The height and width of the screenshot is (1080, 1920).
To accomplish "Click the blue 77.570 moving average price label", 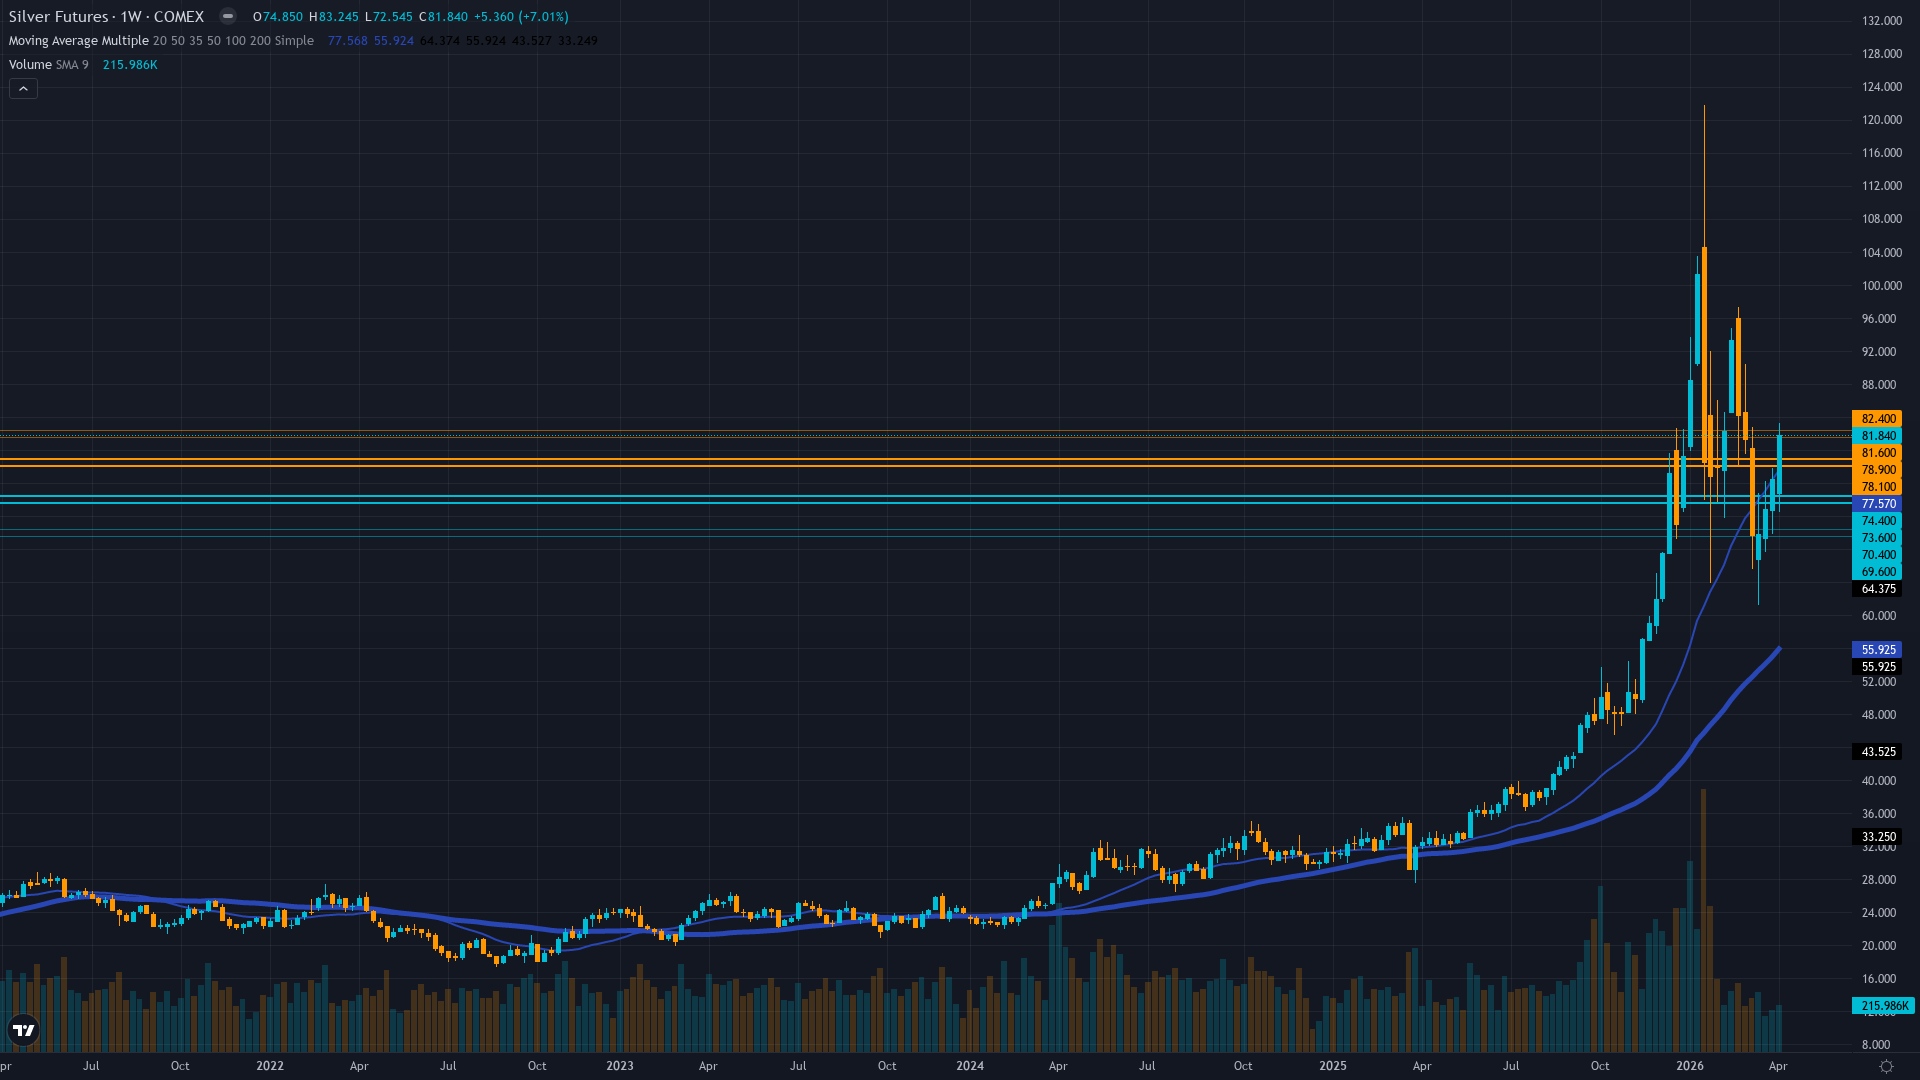I will 1878,504.
